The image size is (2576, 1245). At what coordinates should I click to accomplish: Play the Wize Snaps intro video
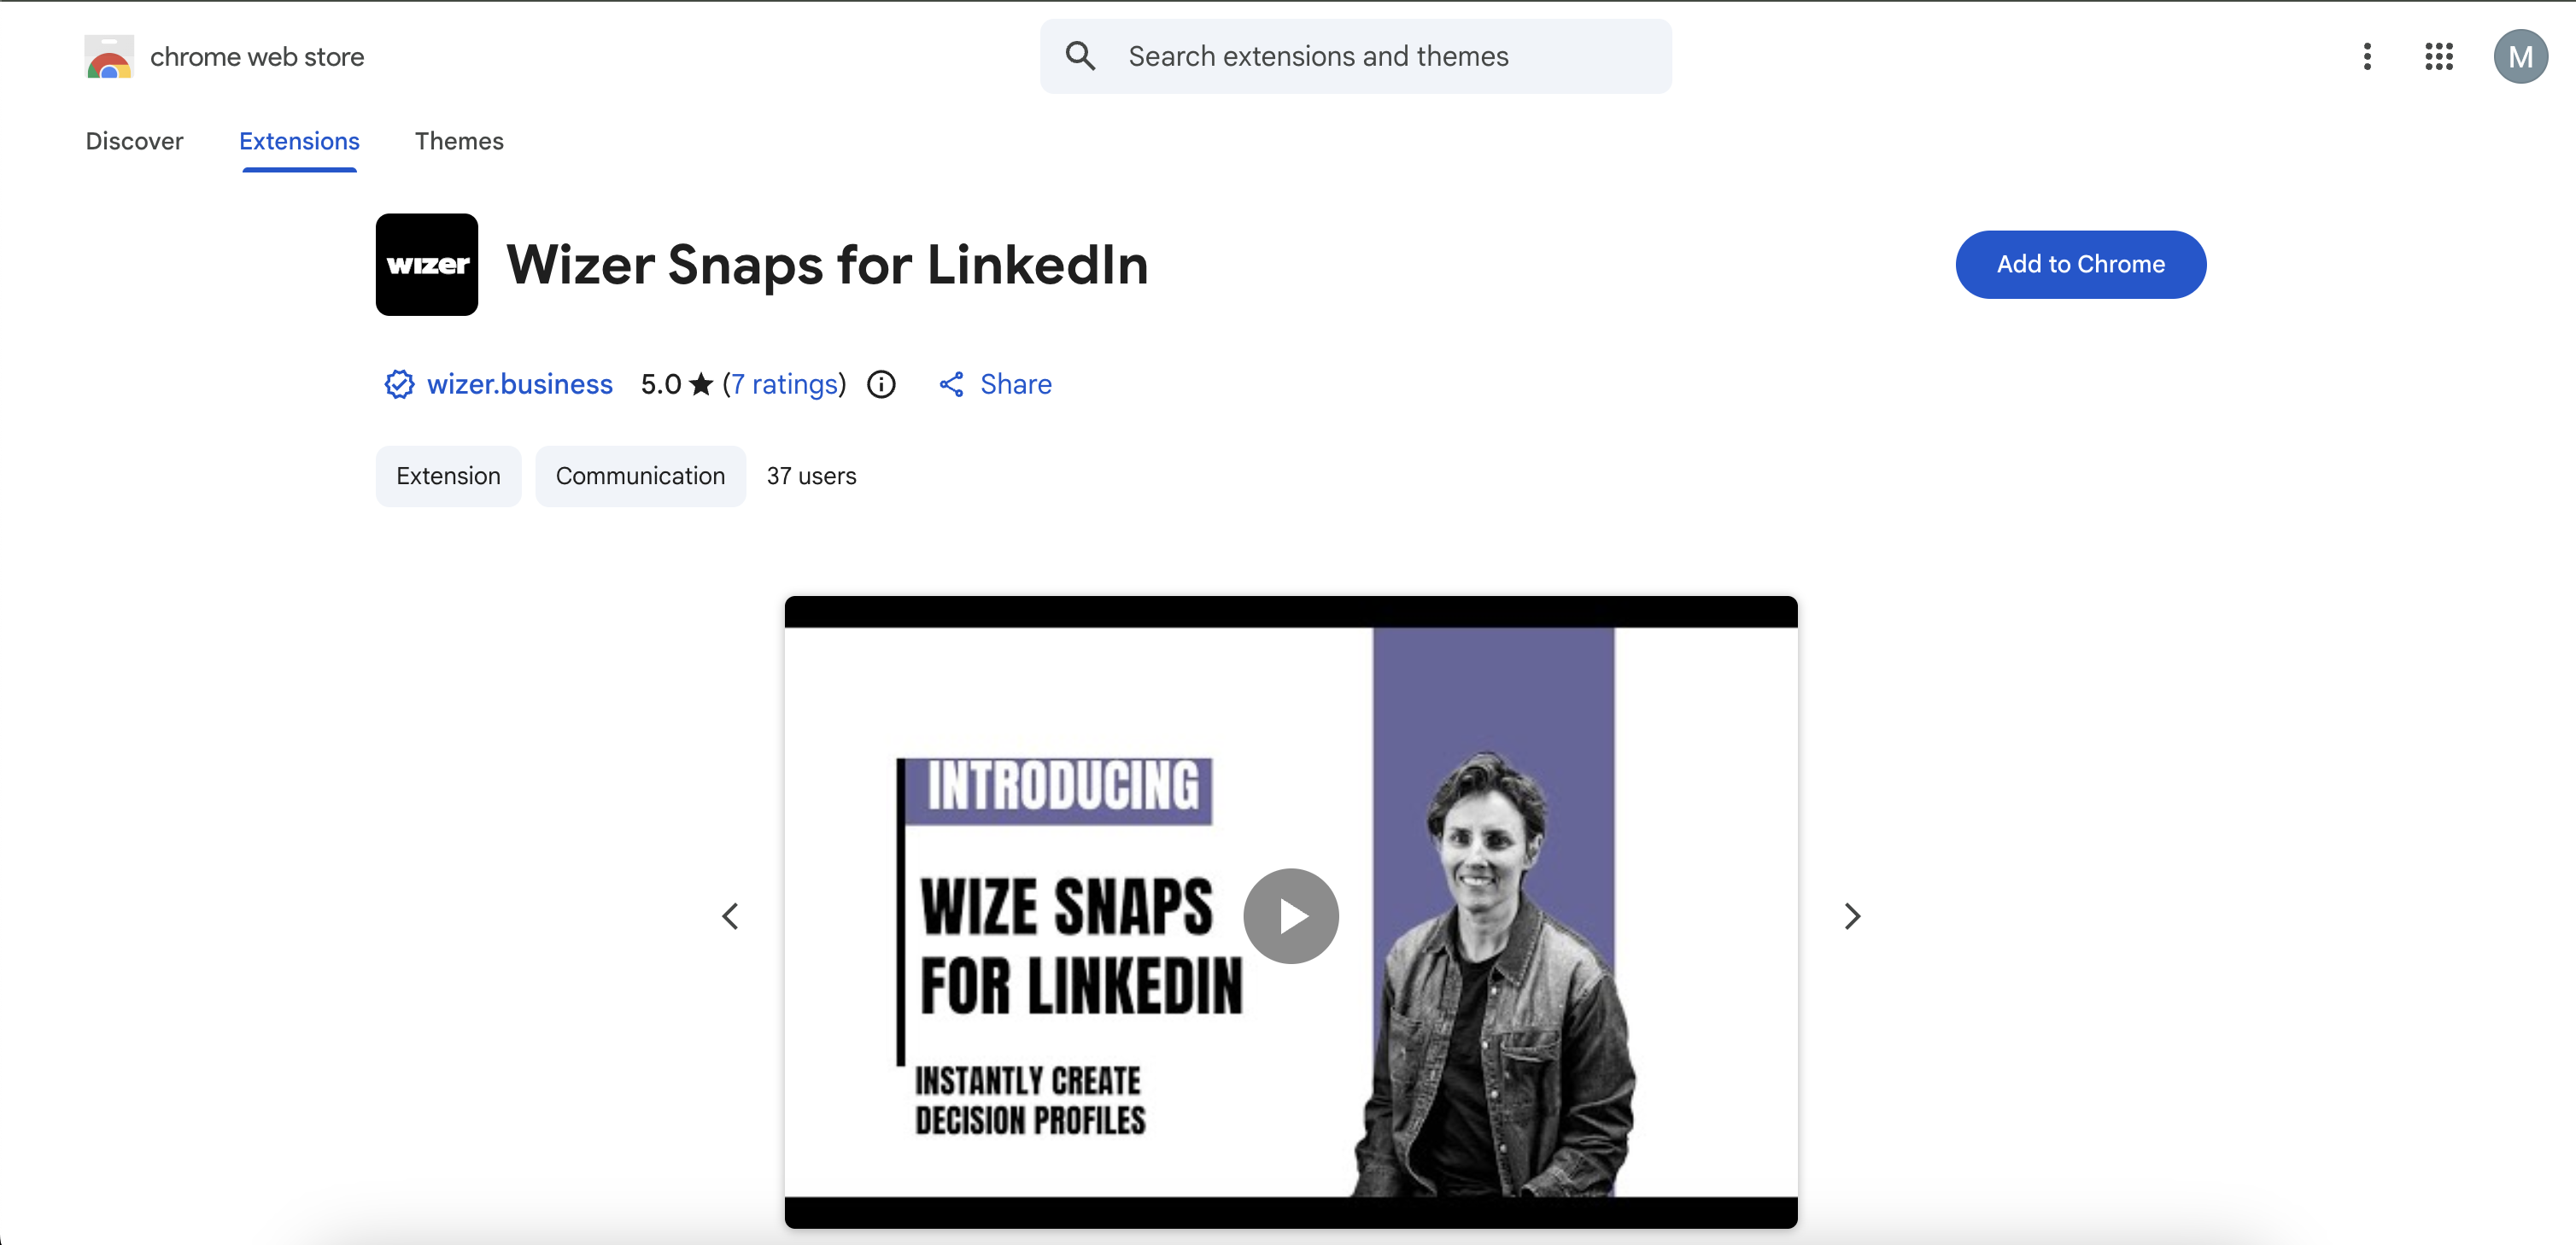1290,915
